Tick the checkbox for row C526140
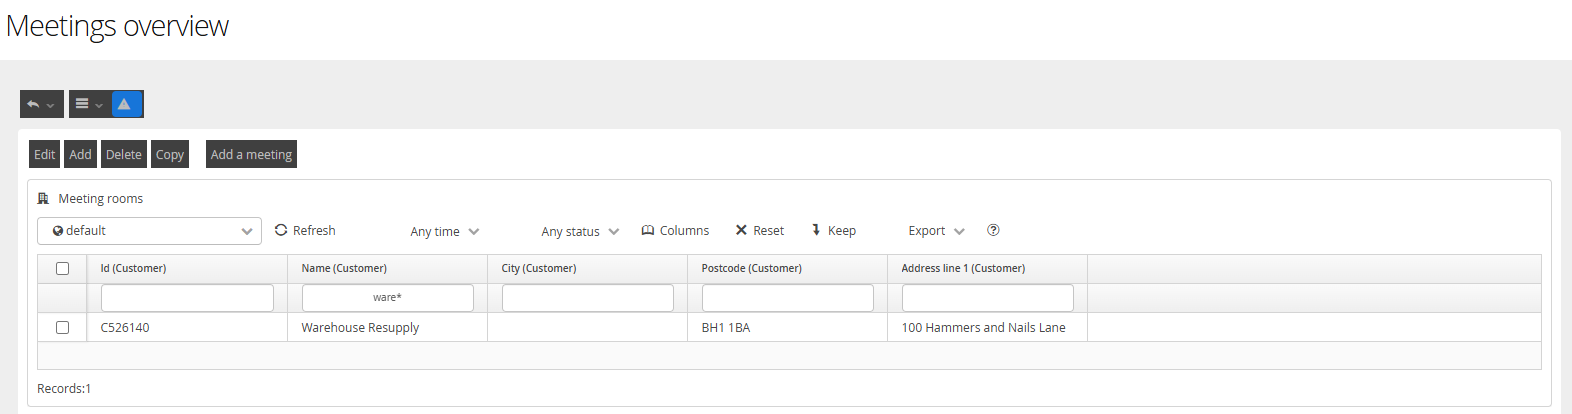Viewport: 1572px width, 414px height. coord(63,327)
